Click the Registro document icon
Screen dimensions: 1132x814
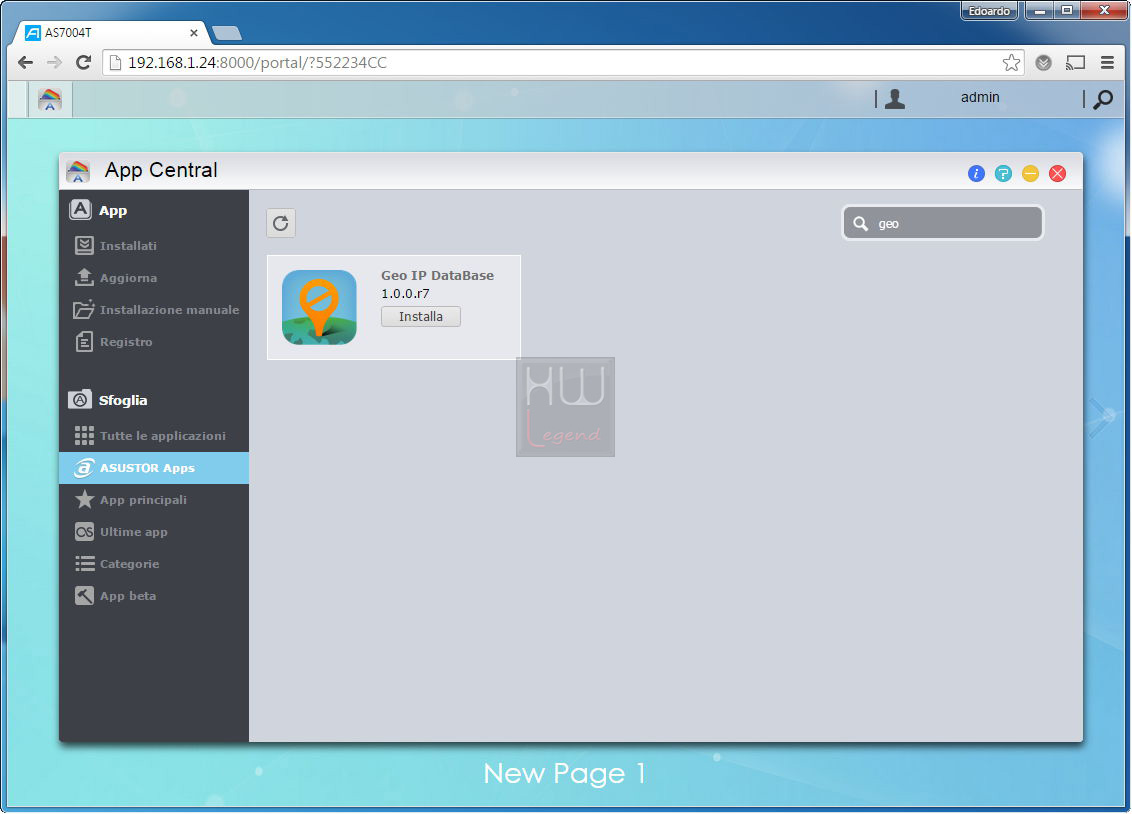click(84, 341)
